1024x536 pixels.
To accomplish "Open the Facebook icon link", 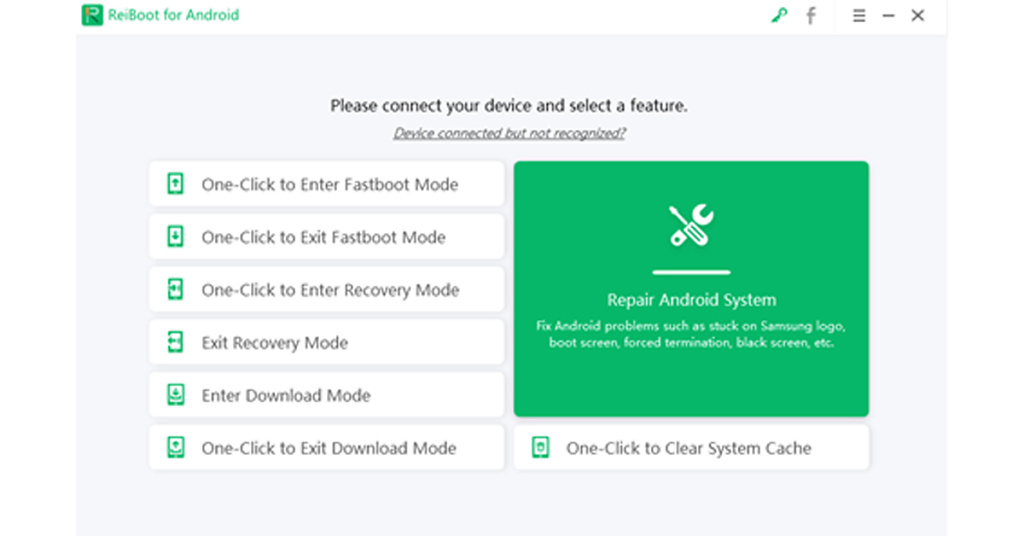I will (811, 16).
